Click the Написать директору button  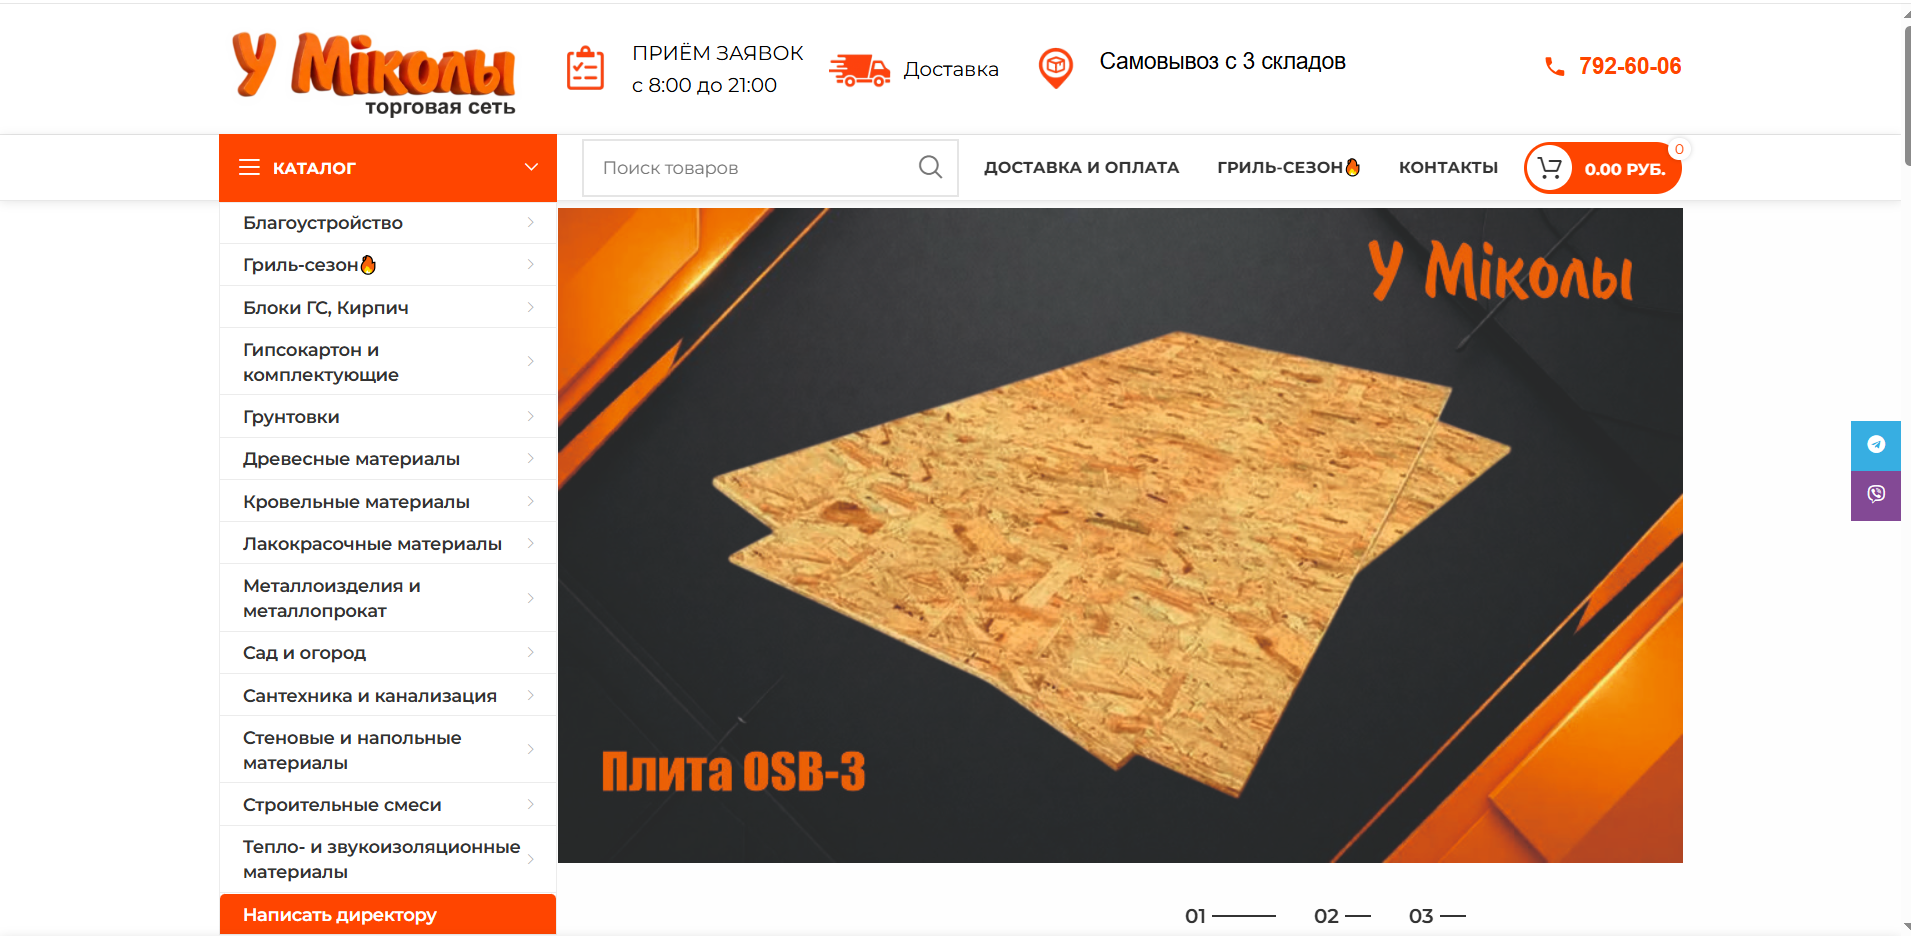[x=340, y=914]
